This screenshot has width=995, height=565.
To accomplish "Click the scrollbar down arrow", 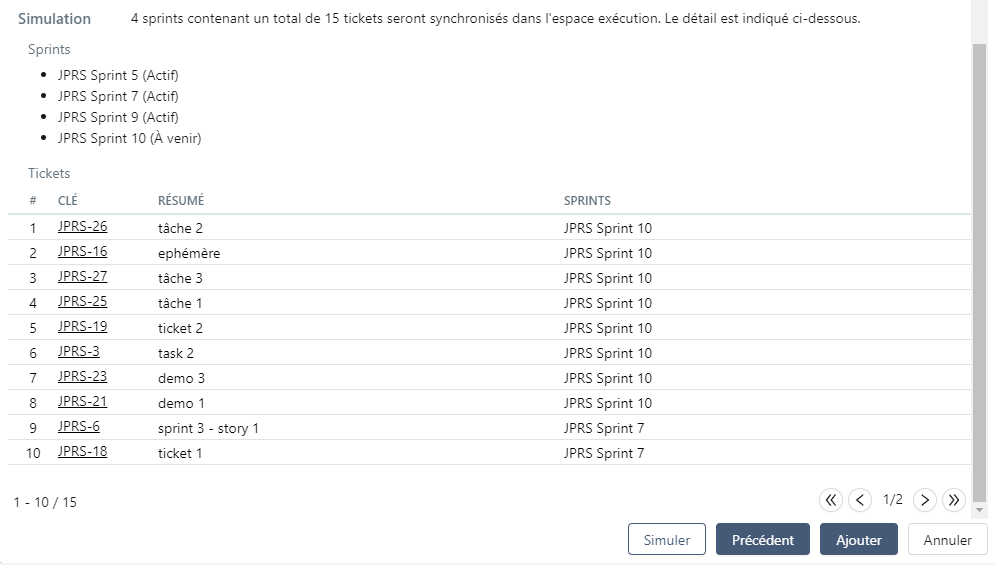I will (979, 510).
